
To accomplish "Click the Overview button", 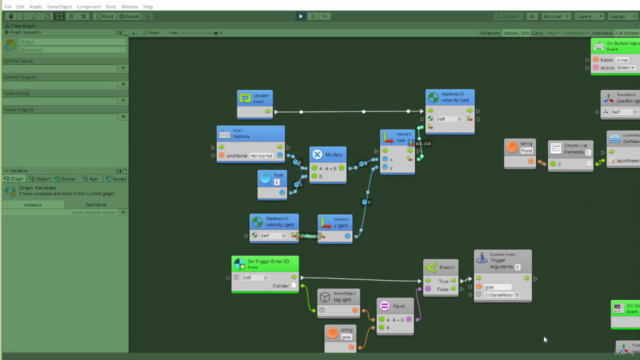I will click(602, 33).
